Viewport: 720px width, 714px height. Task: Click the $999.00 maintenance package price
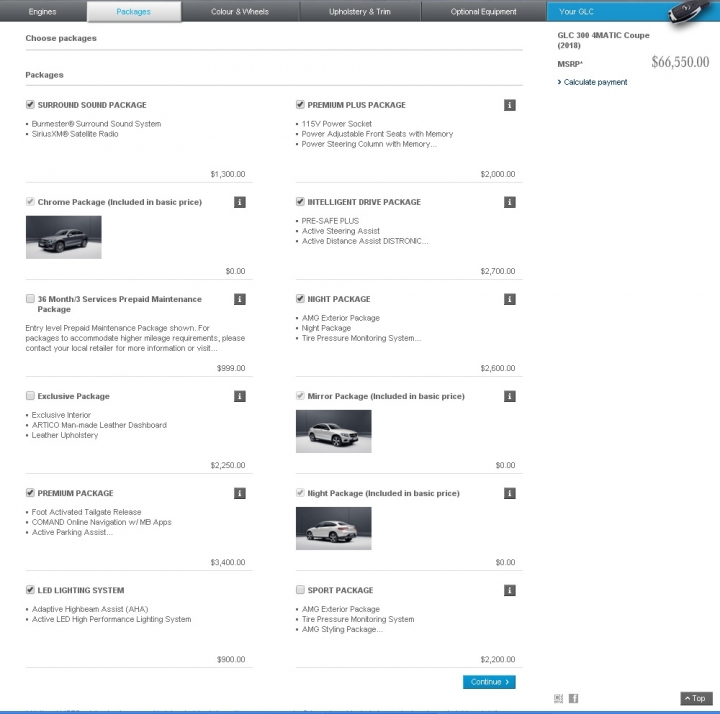coord(231,368)
